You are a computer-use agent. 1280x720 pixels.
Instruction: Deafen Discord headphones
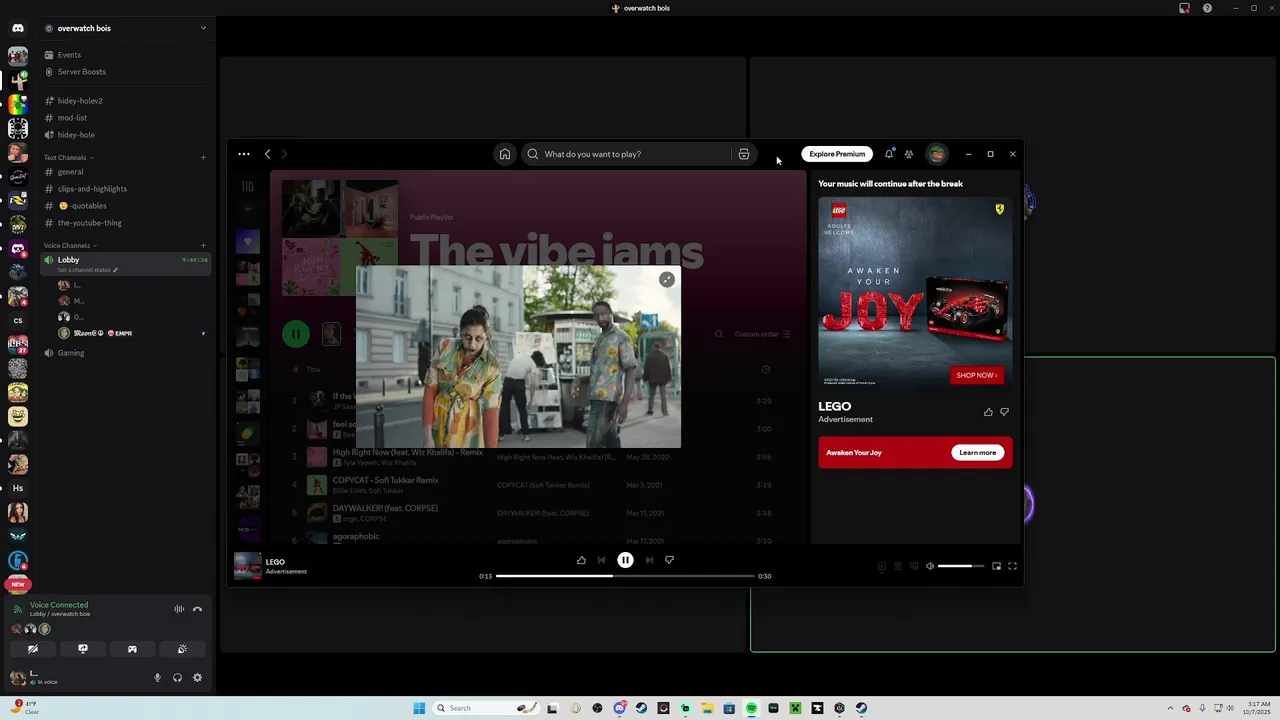click(177, 677)
